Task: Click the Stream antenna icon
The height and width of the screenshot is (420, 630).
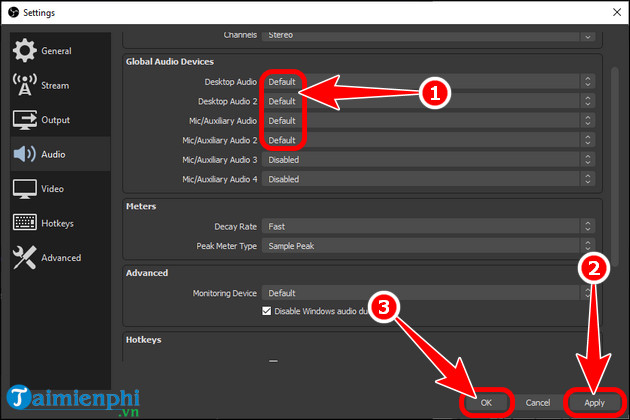Action: (x=25, y=85)
